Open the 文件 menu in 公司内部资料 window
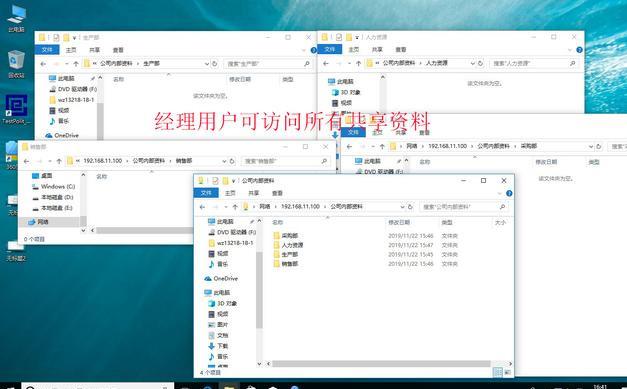 pos(206,193)
